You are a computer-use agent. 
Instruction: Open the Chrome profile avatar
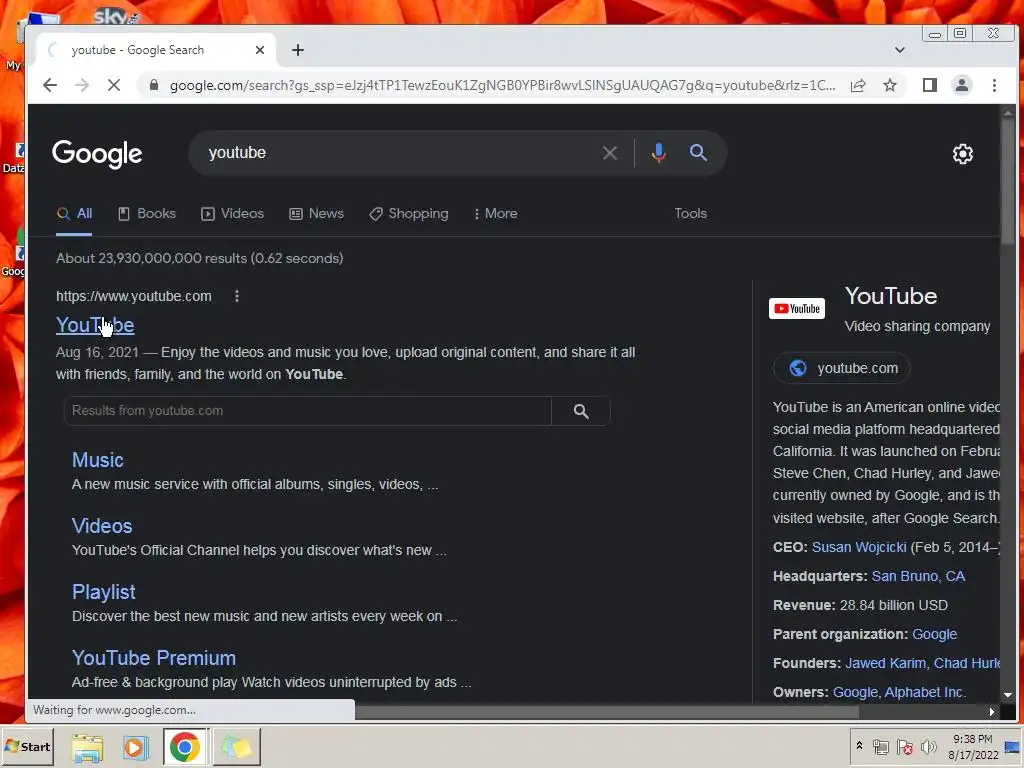click(x=962, y=85)
